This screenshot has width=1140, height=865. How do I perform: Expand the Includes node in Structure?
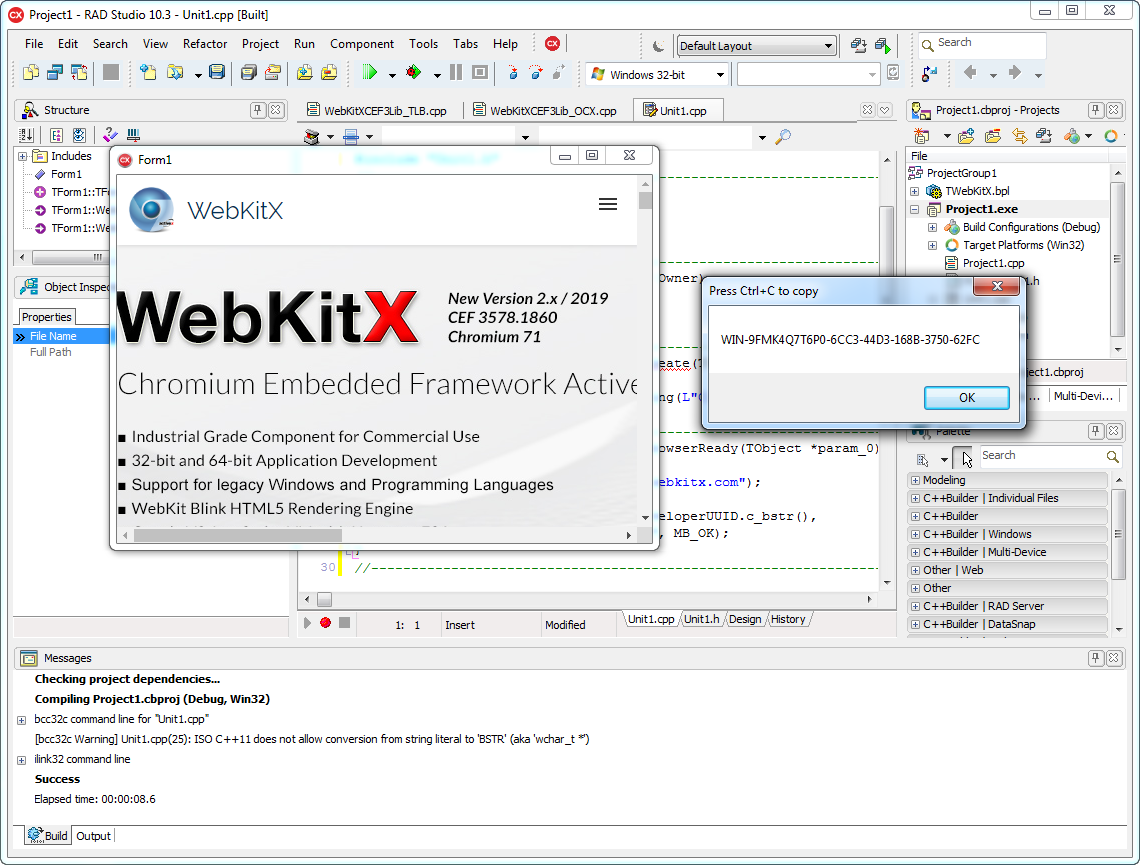[23, 156]
